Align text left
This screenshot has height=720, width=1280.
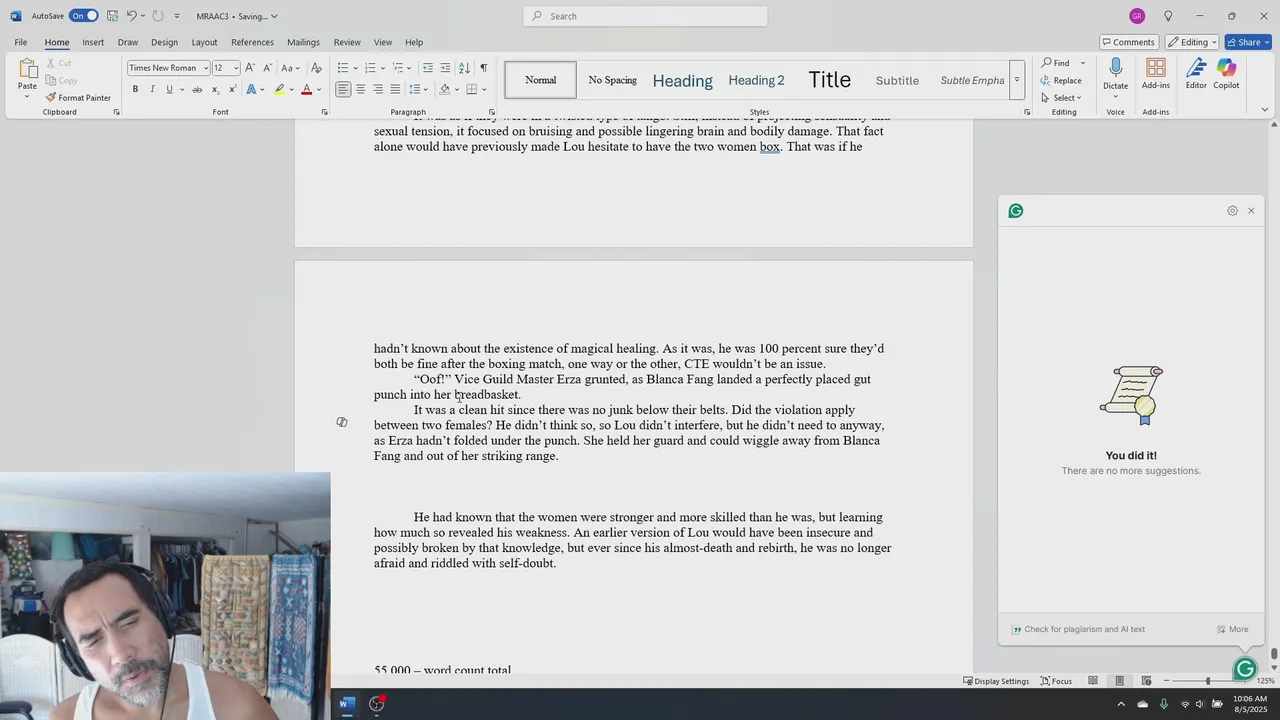coord(343,90)
